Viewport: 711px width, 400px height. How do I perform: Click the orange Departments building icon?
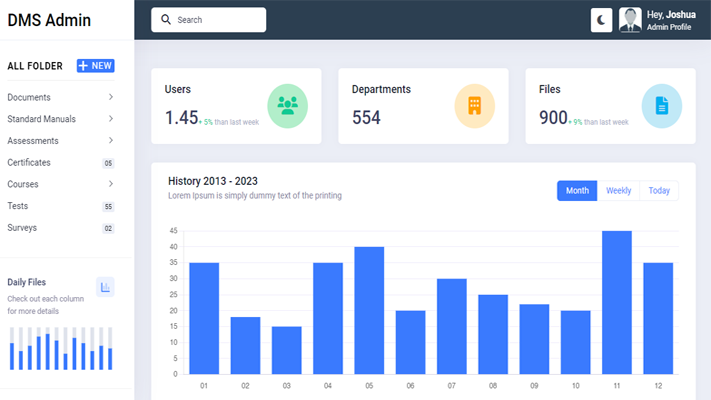(475, 106)
